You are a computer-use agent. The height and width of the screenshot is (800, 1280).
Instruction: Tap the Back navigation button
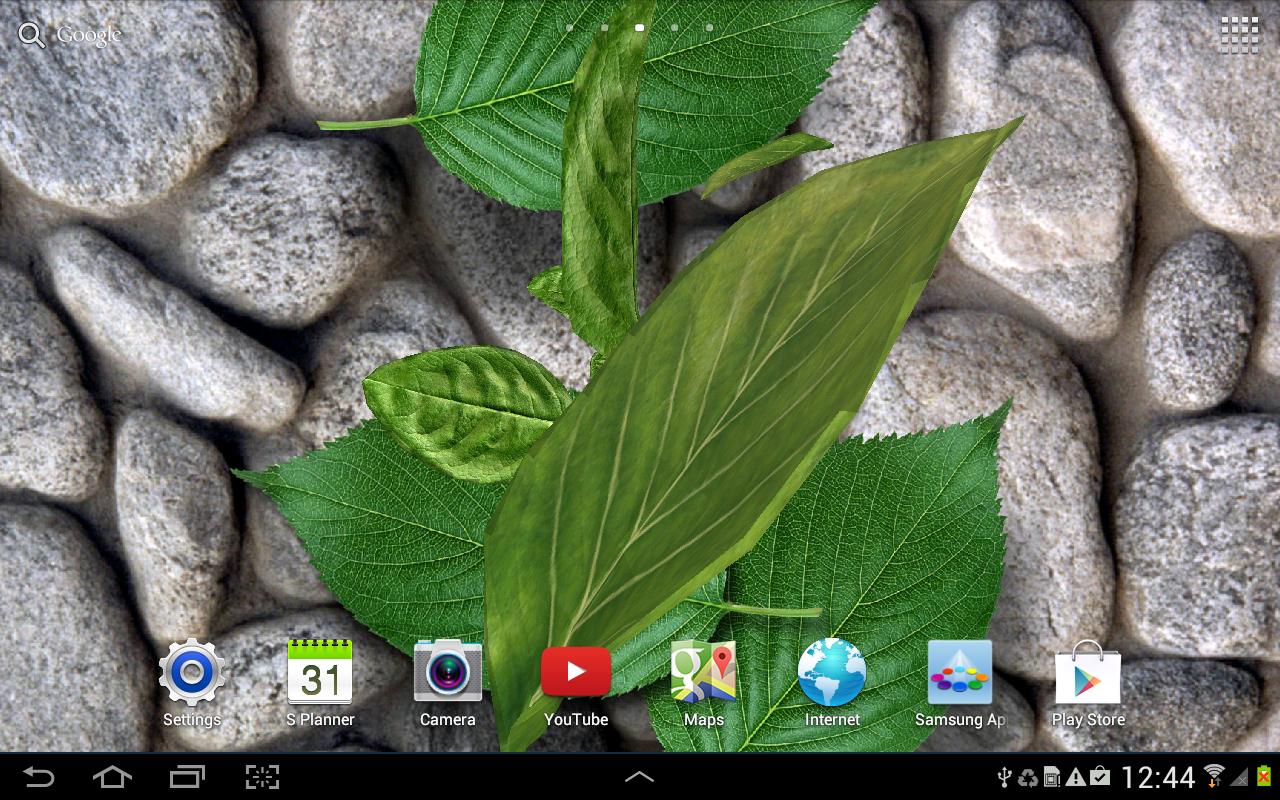click(x=39, y=776)
